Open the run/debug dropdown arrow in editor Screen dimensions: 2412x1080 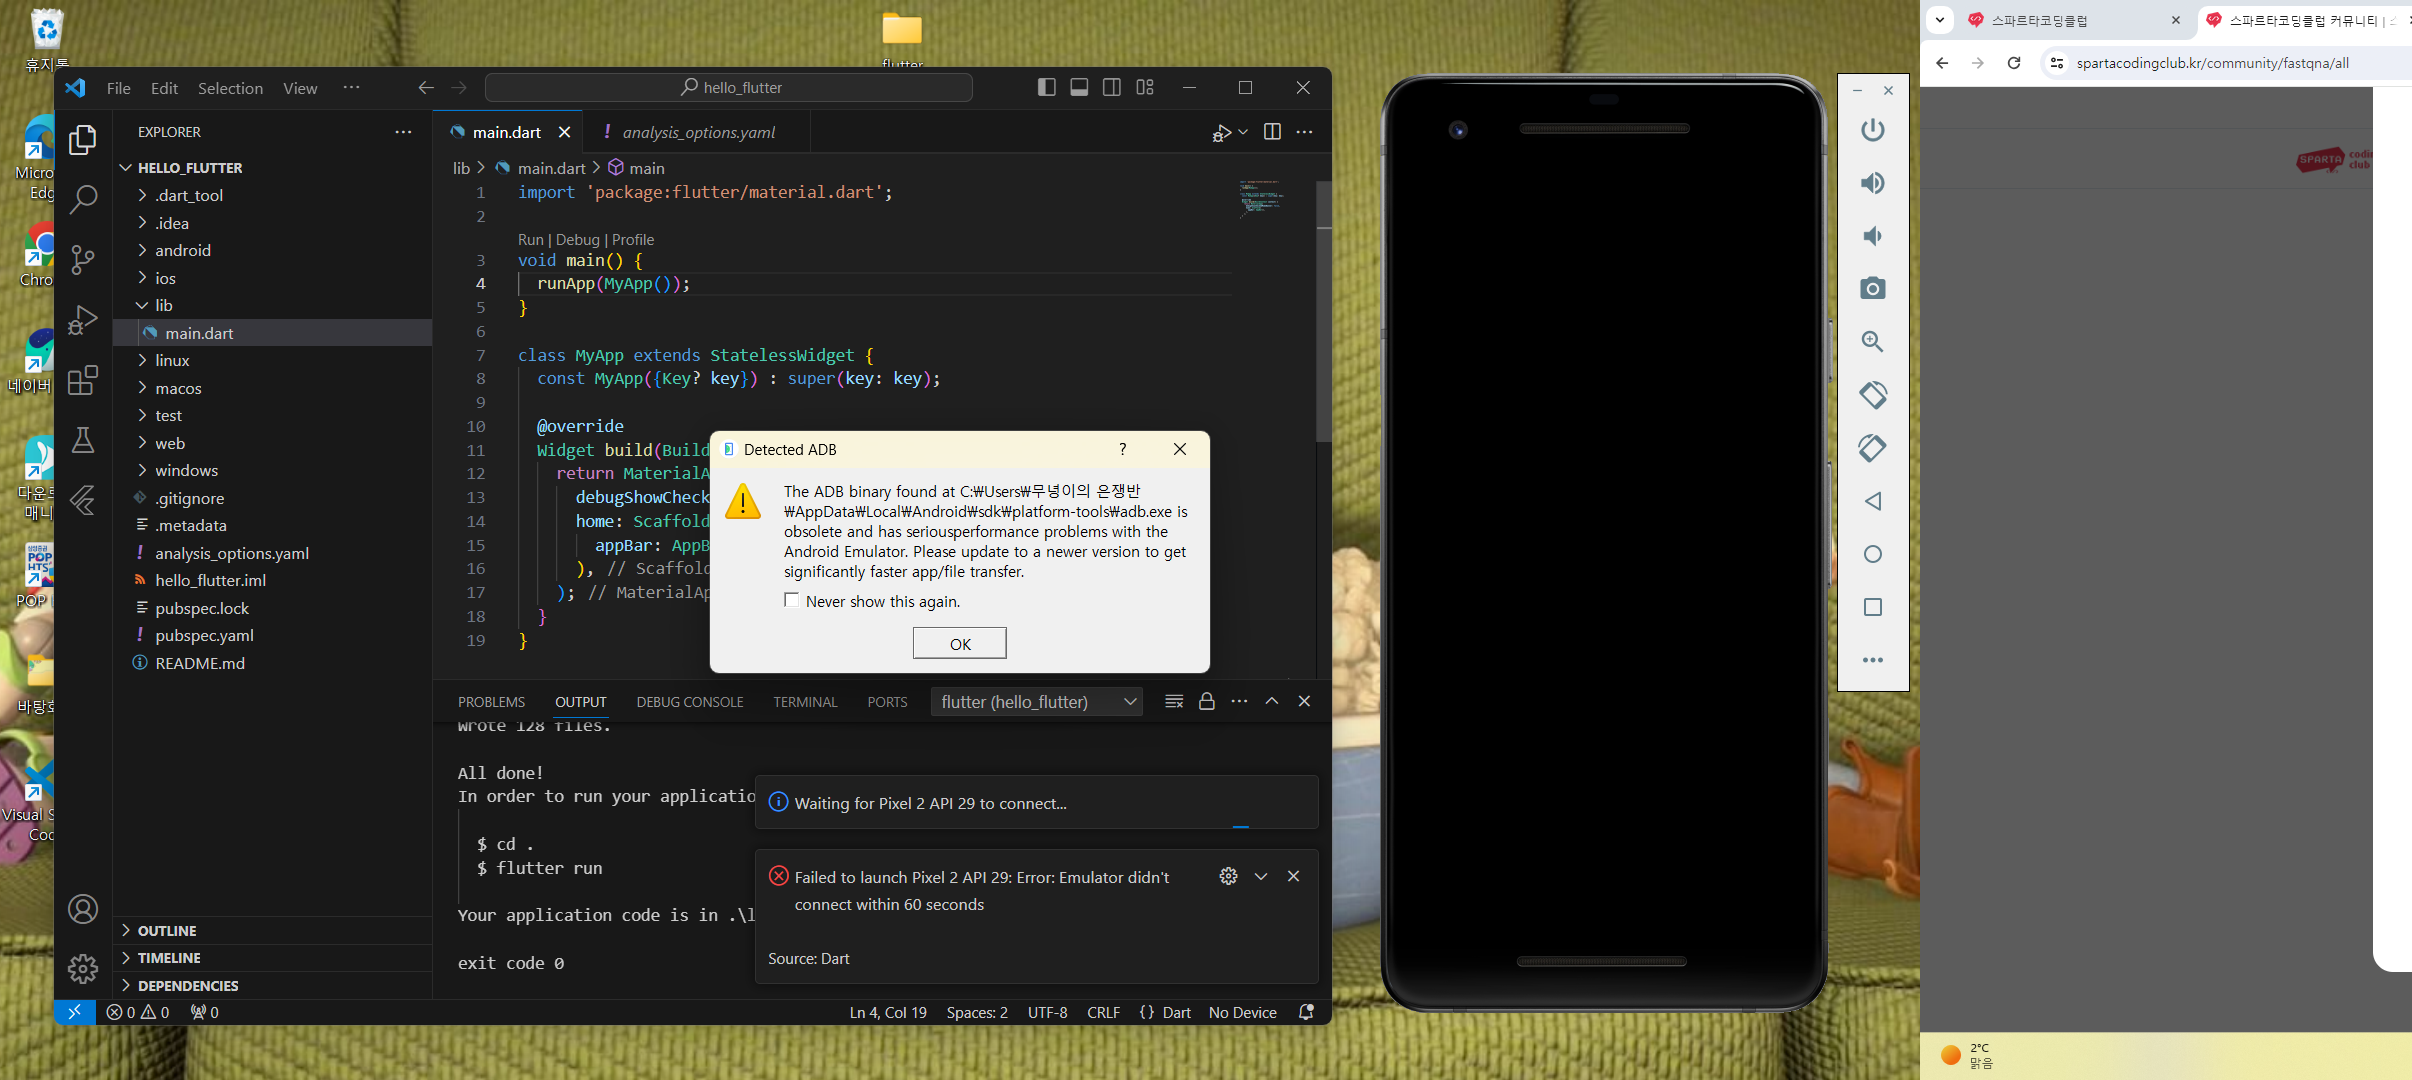[1243, 132]
